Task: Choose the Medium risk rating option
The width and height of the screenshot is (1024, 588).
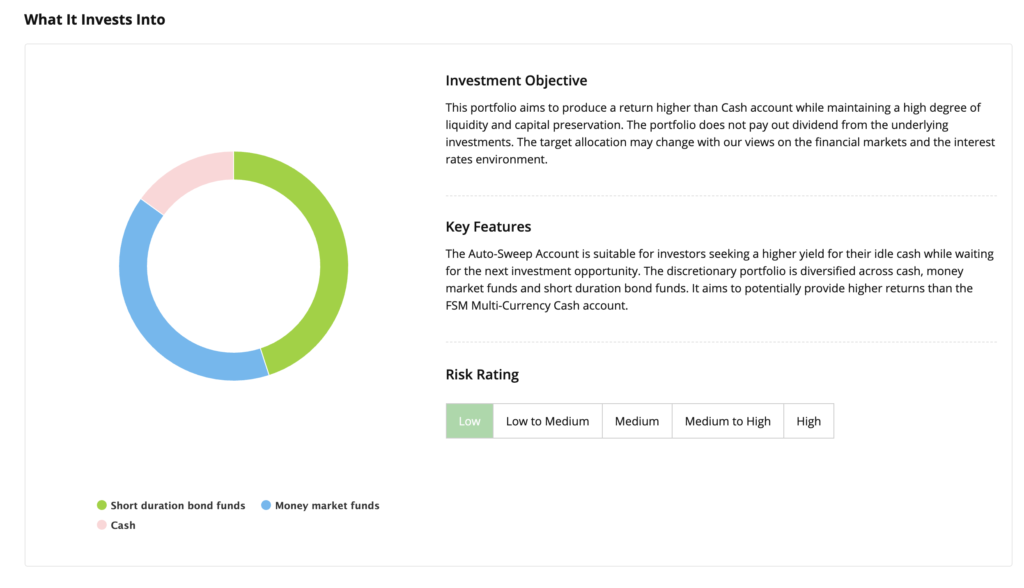Action: [x=637, y=421]
